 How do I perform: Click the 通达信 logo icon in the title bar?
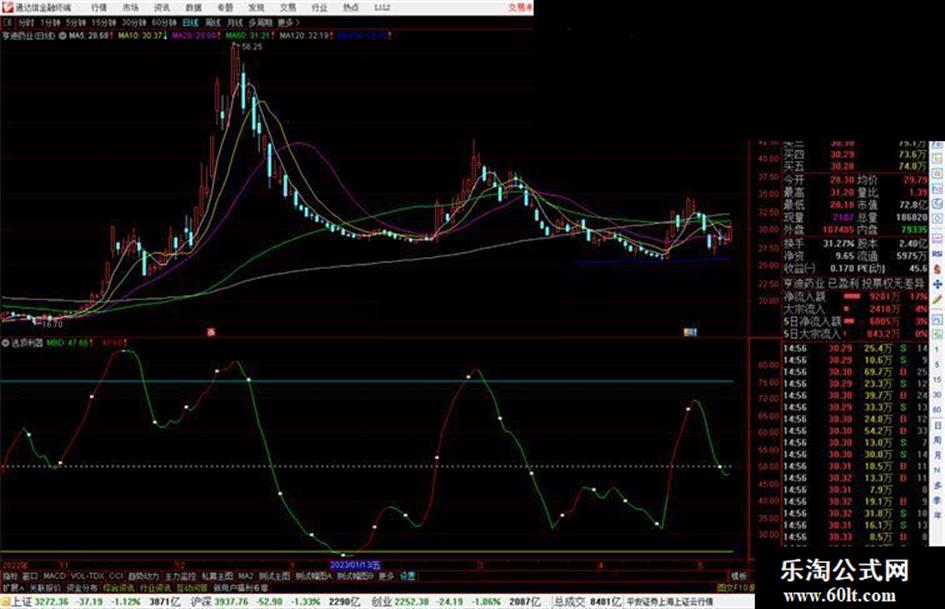[x=7, y=7]
